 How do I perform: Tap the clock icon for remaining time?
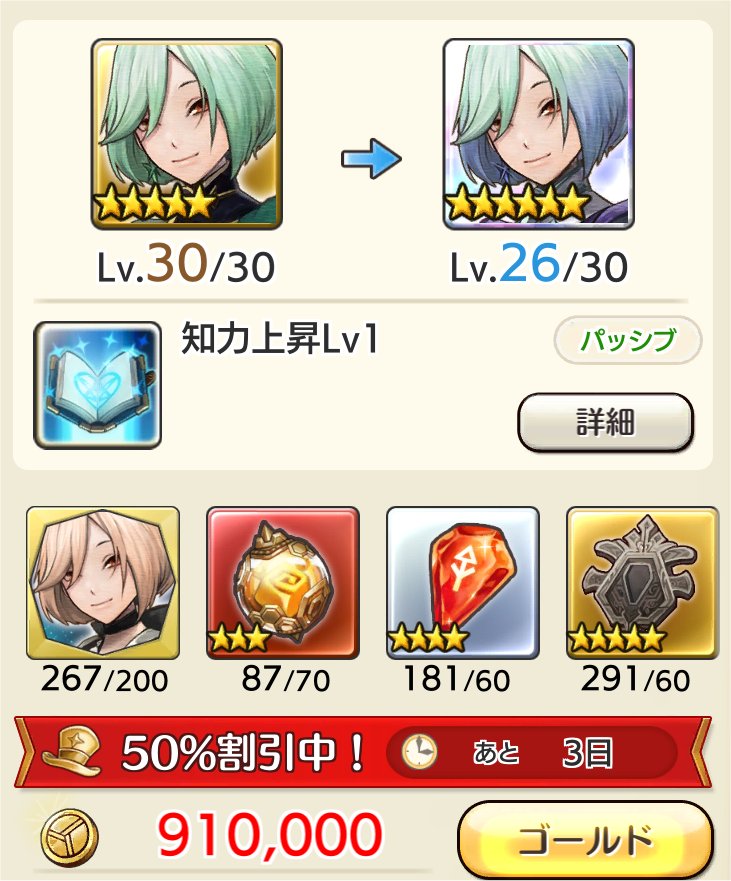coord(419,752)
